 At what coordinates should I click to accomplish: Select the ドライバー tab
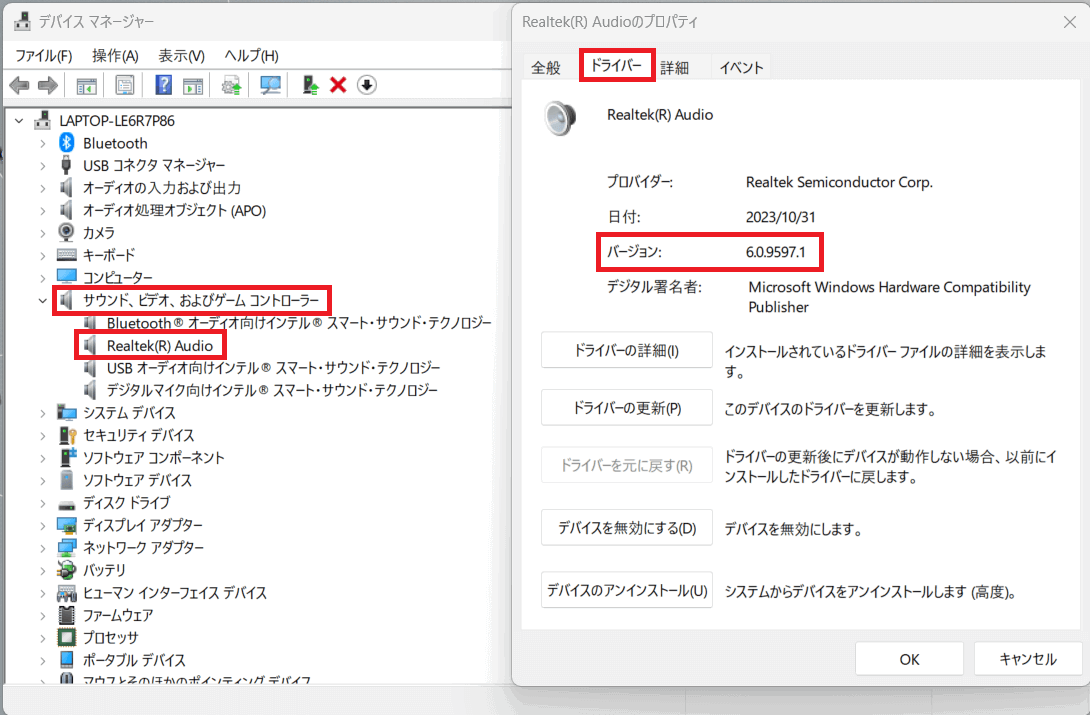pos(617,65)
